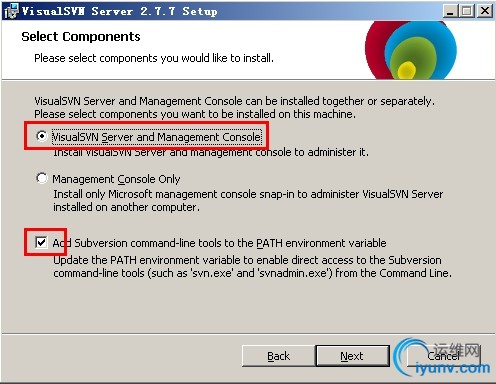
Task: Click the VisualSVN Server 2.7.7 Setup title
Action: 119,11
